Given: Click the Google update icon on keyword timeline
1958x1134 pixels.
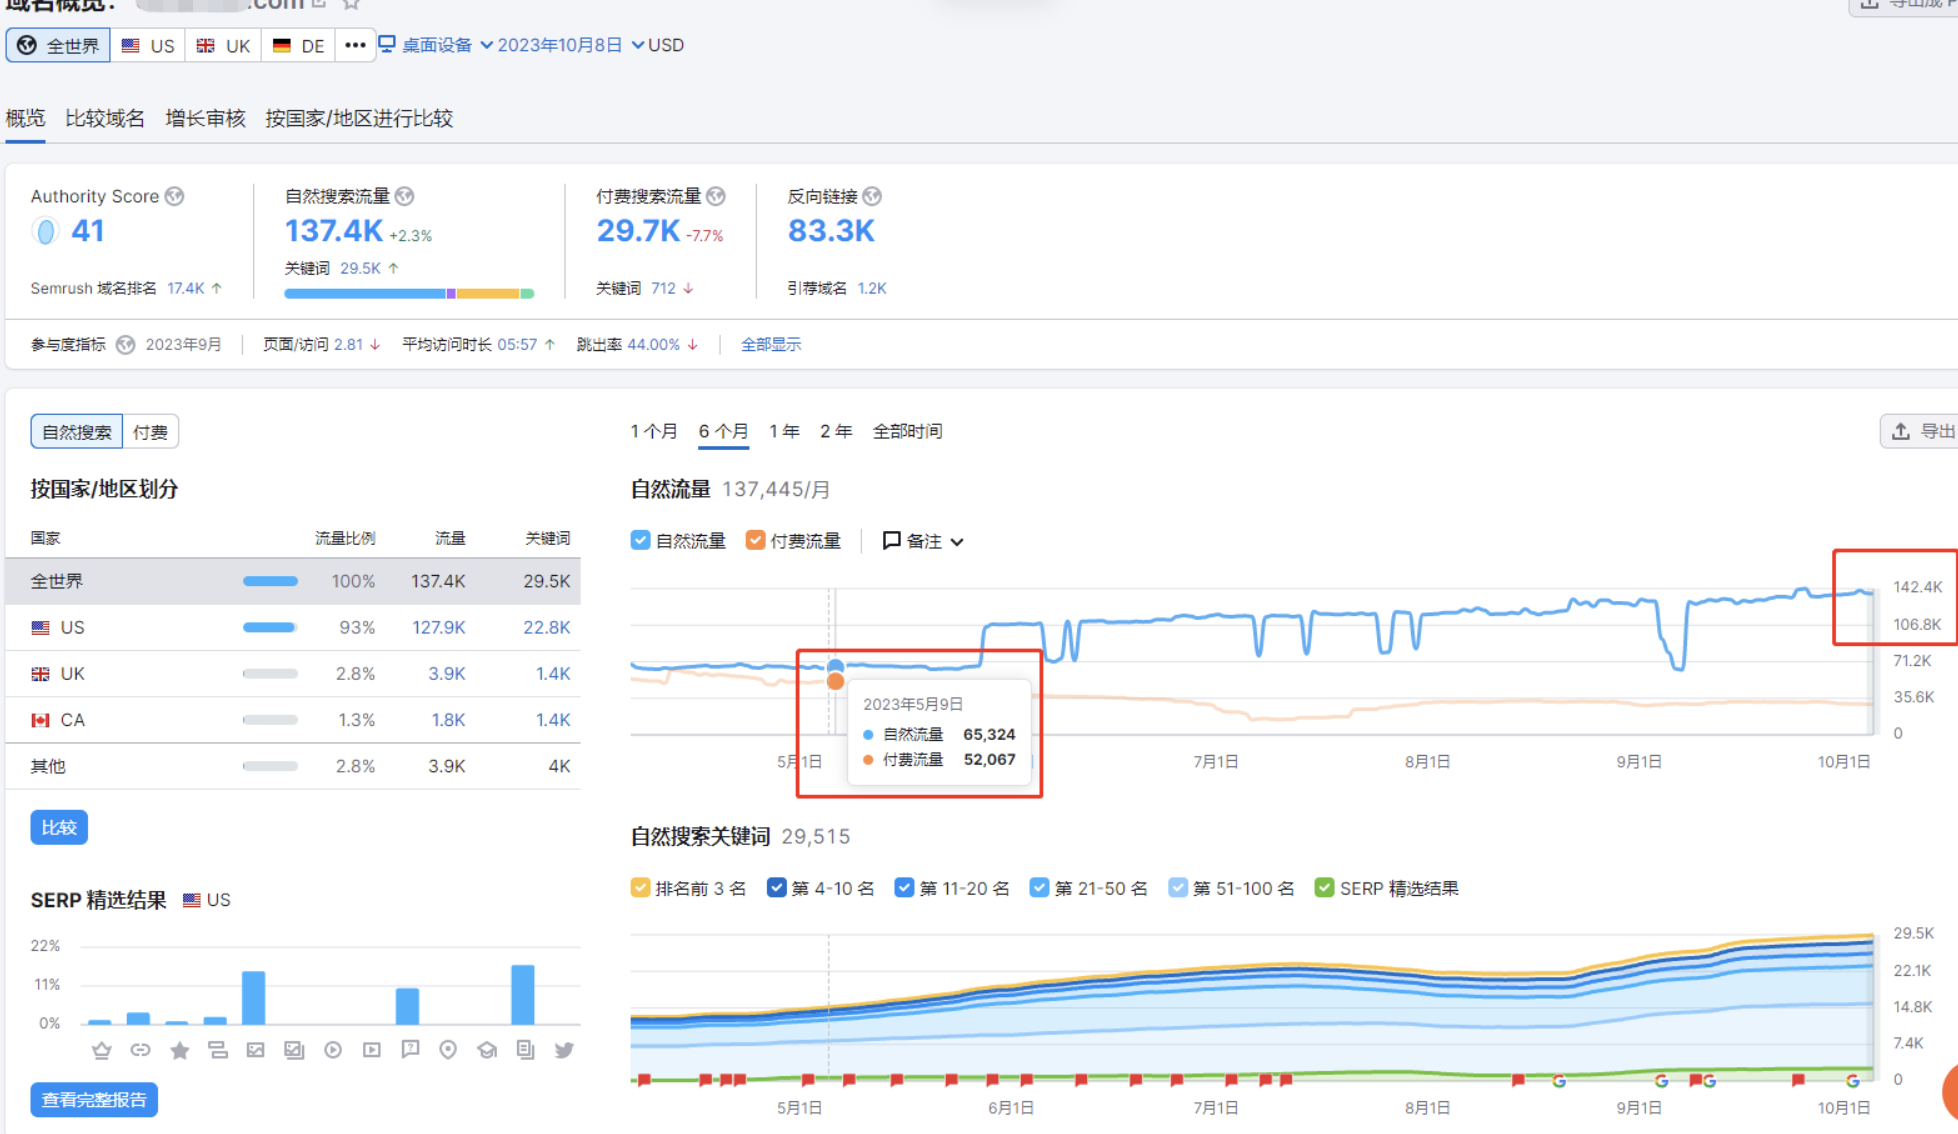Looking at the screenshot, I should click(1558, 1080).
